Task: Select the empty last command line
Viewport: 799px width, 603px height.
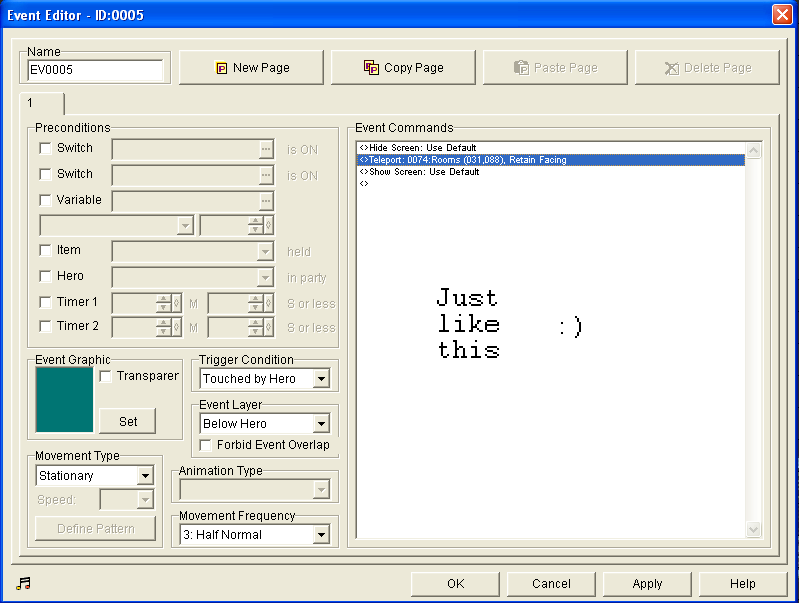Action: point(551,184)
